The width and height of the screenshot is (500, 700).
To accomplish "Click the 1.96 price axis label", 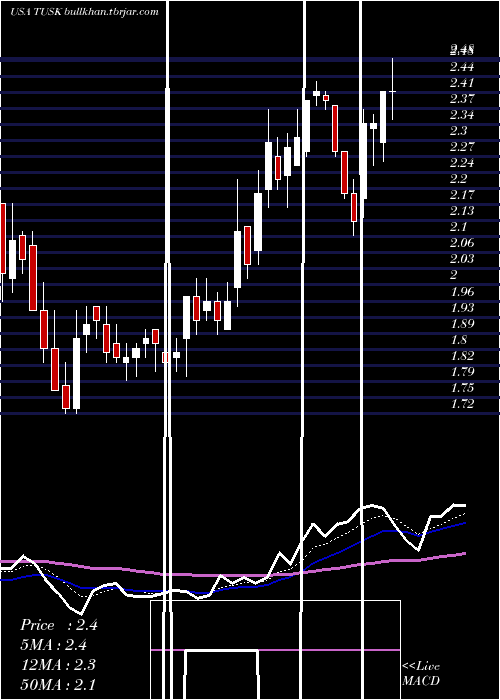I will pyautogui.click(x=462, y=292).
